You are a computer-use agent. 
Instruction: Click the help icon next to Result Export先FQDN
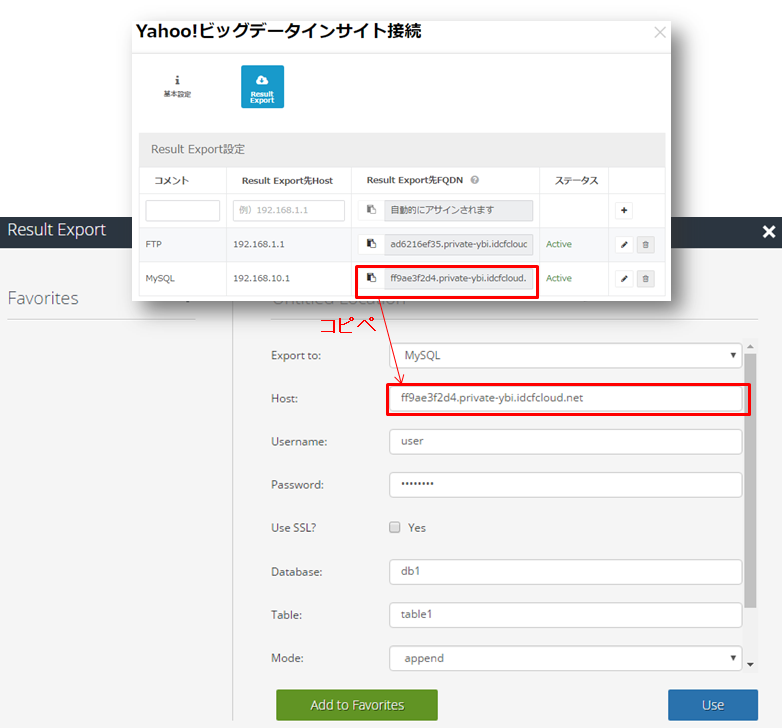pyautogui.click(x=475, y=180)
